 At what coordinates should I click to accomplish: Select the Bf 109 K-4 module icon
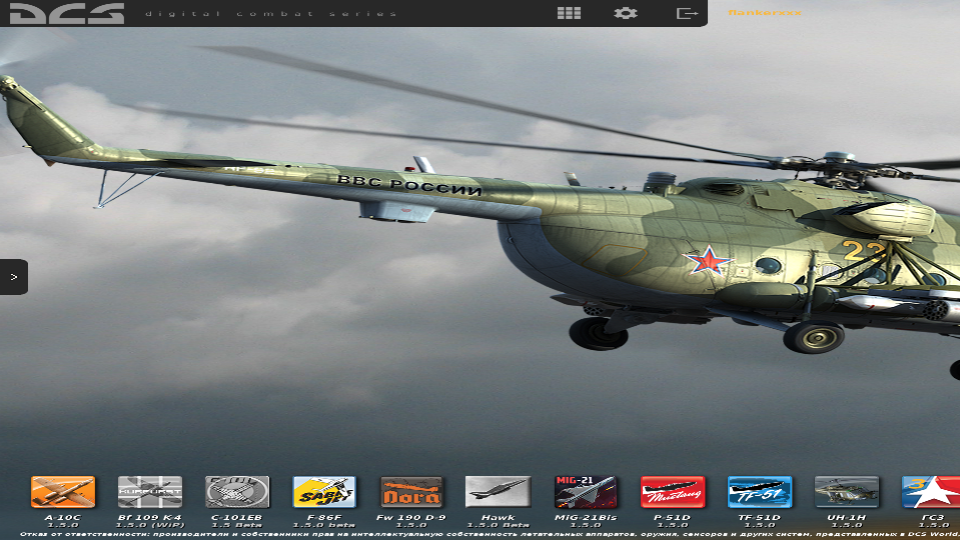coord(150,492)
